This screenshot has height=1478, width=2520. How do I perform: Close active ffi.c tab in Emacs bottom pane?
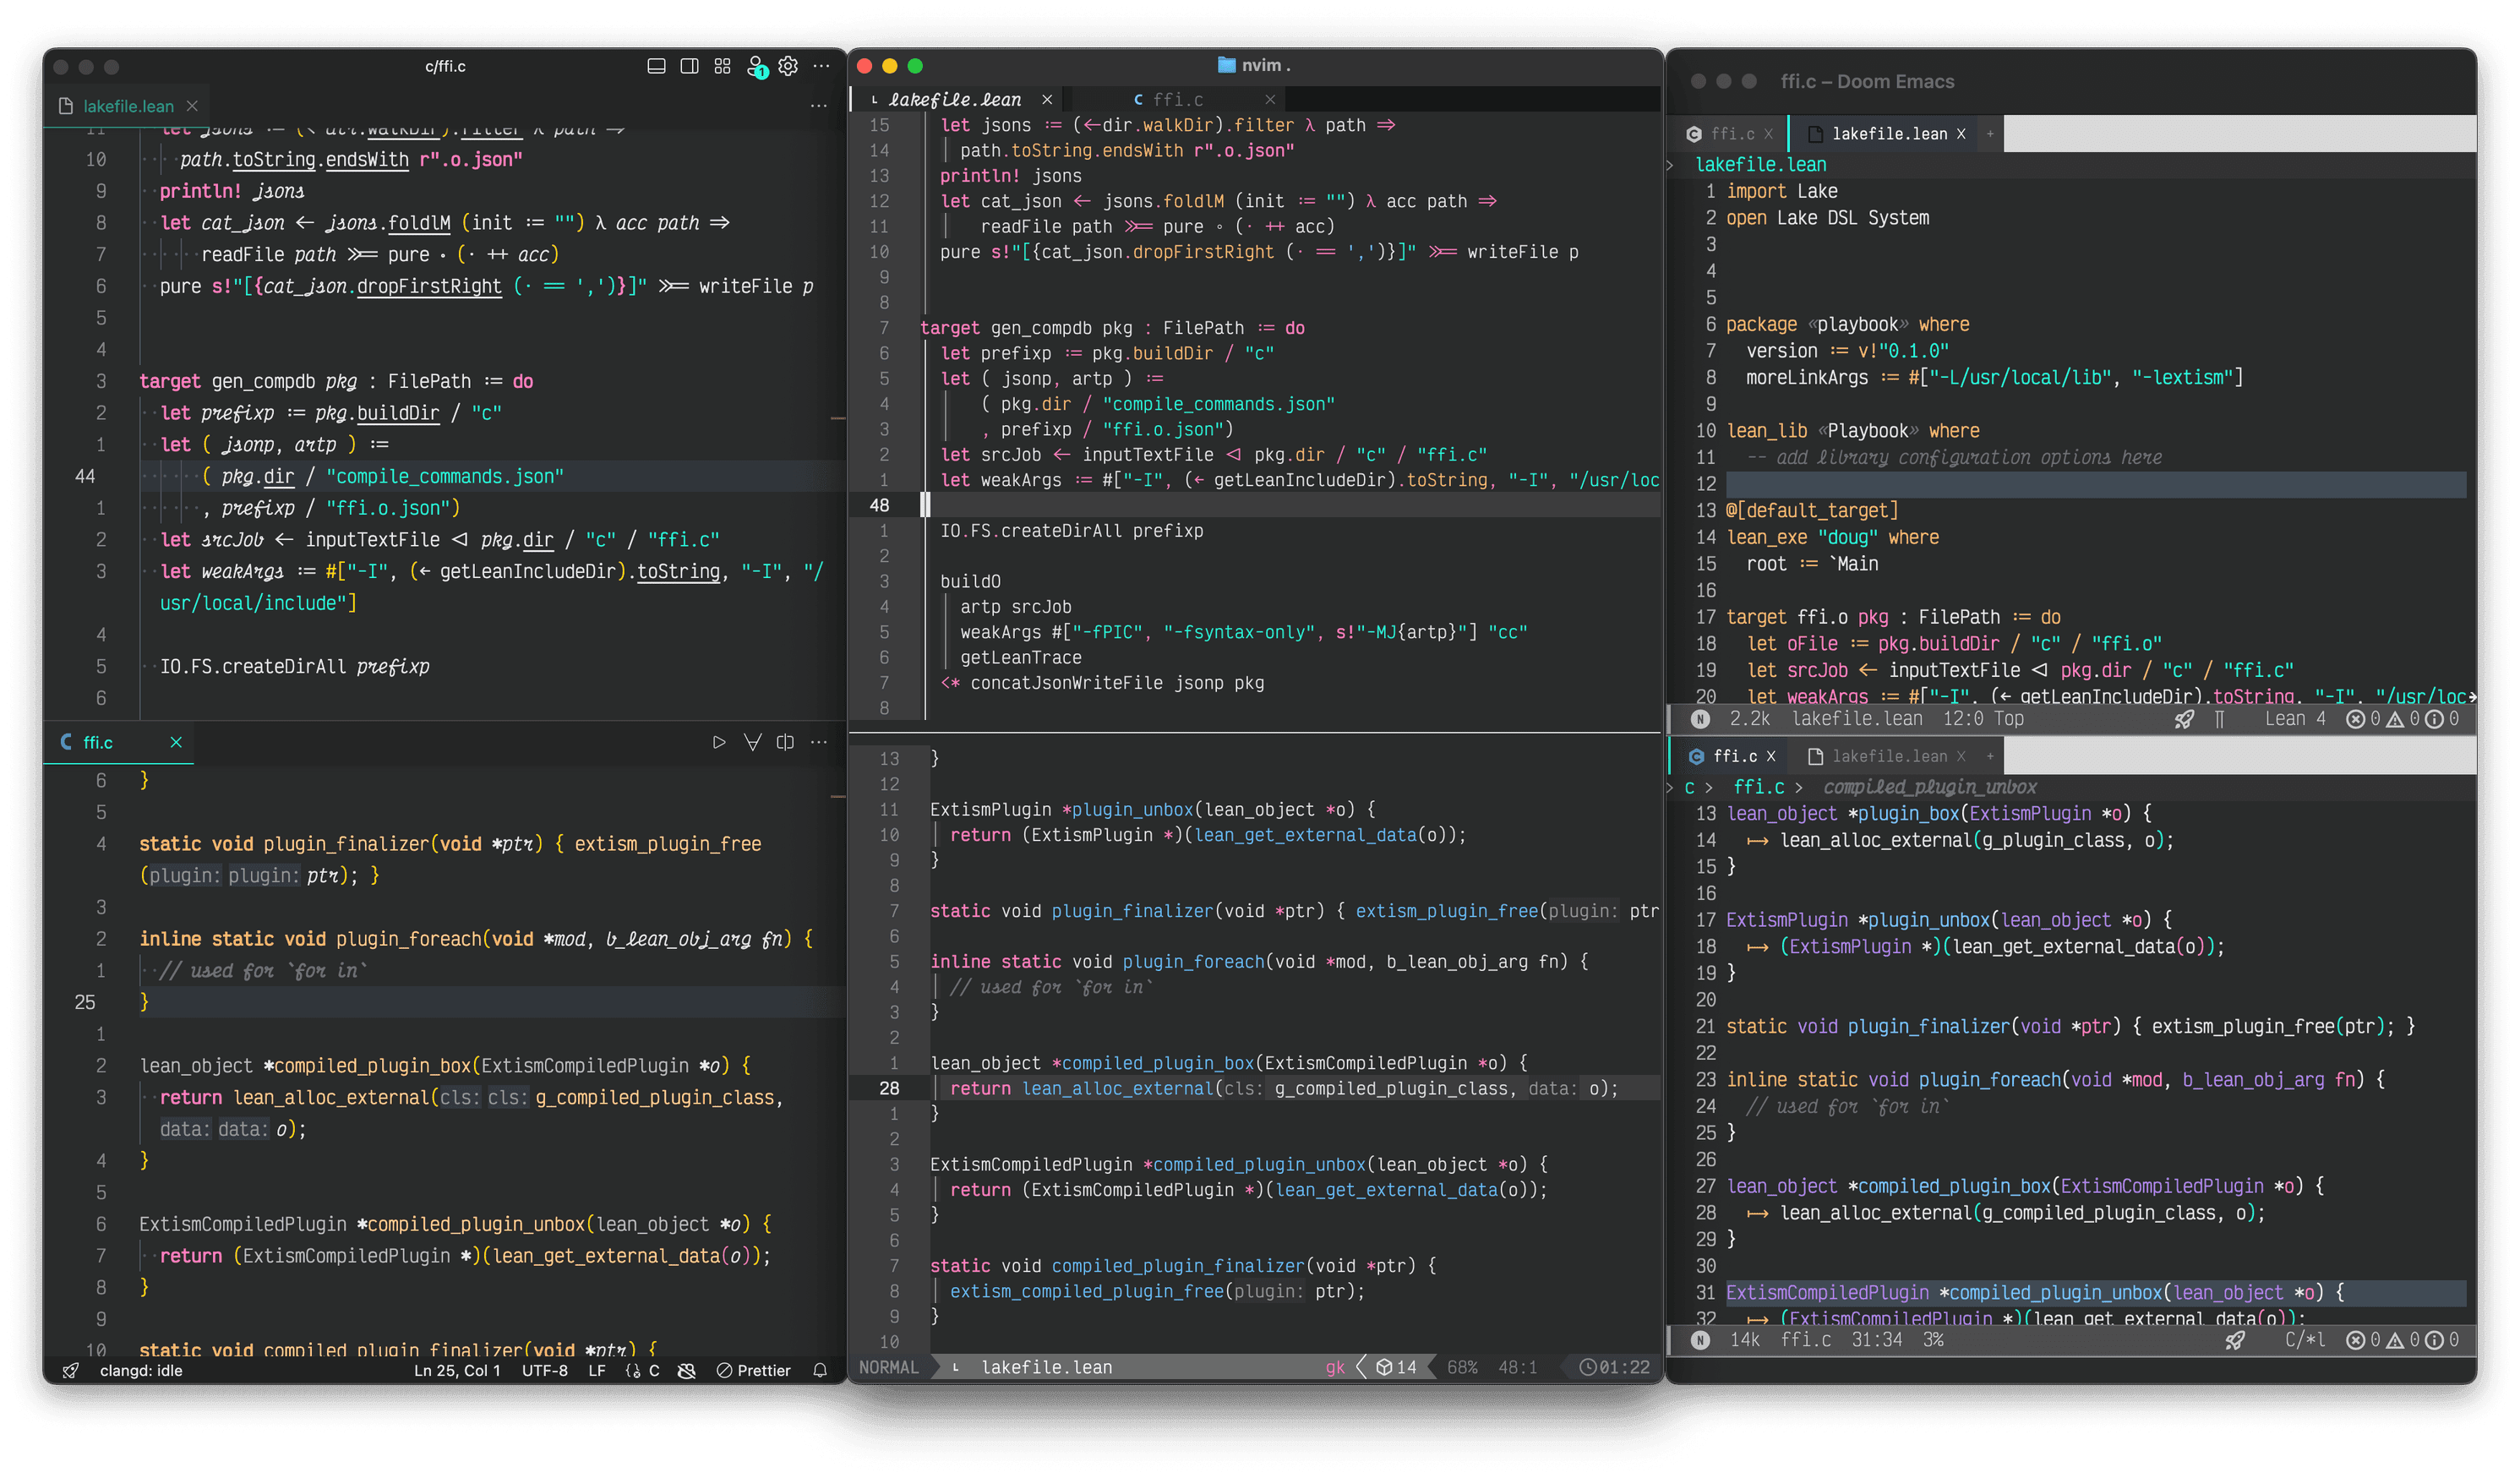click(1771, 756)
